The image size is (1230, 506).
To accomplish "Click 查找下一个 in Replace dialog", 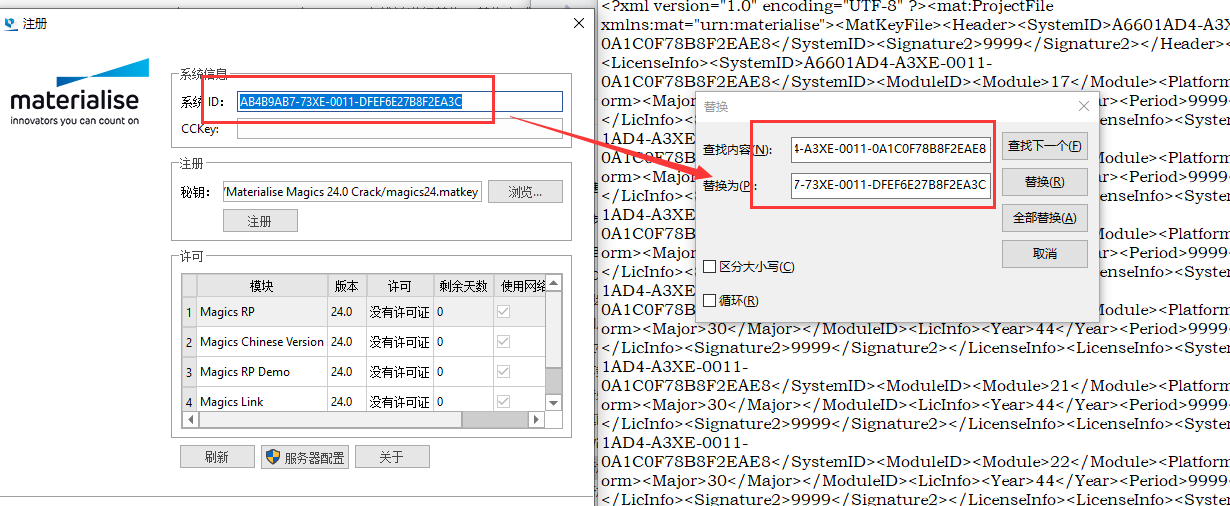I will pos(1045,146).
